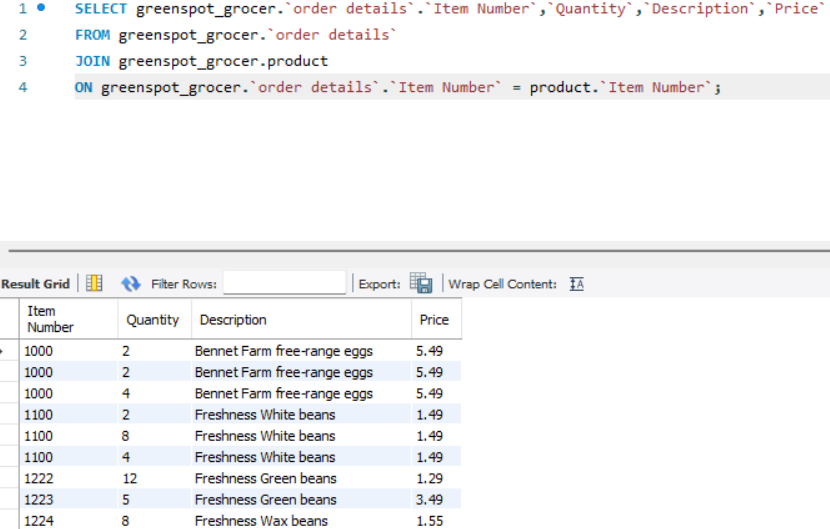
Task: Click the Quantity cell showing 12
Action: [x=154, y=478]
